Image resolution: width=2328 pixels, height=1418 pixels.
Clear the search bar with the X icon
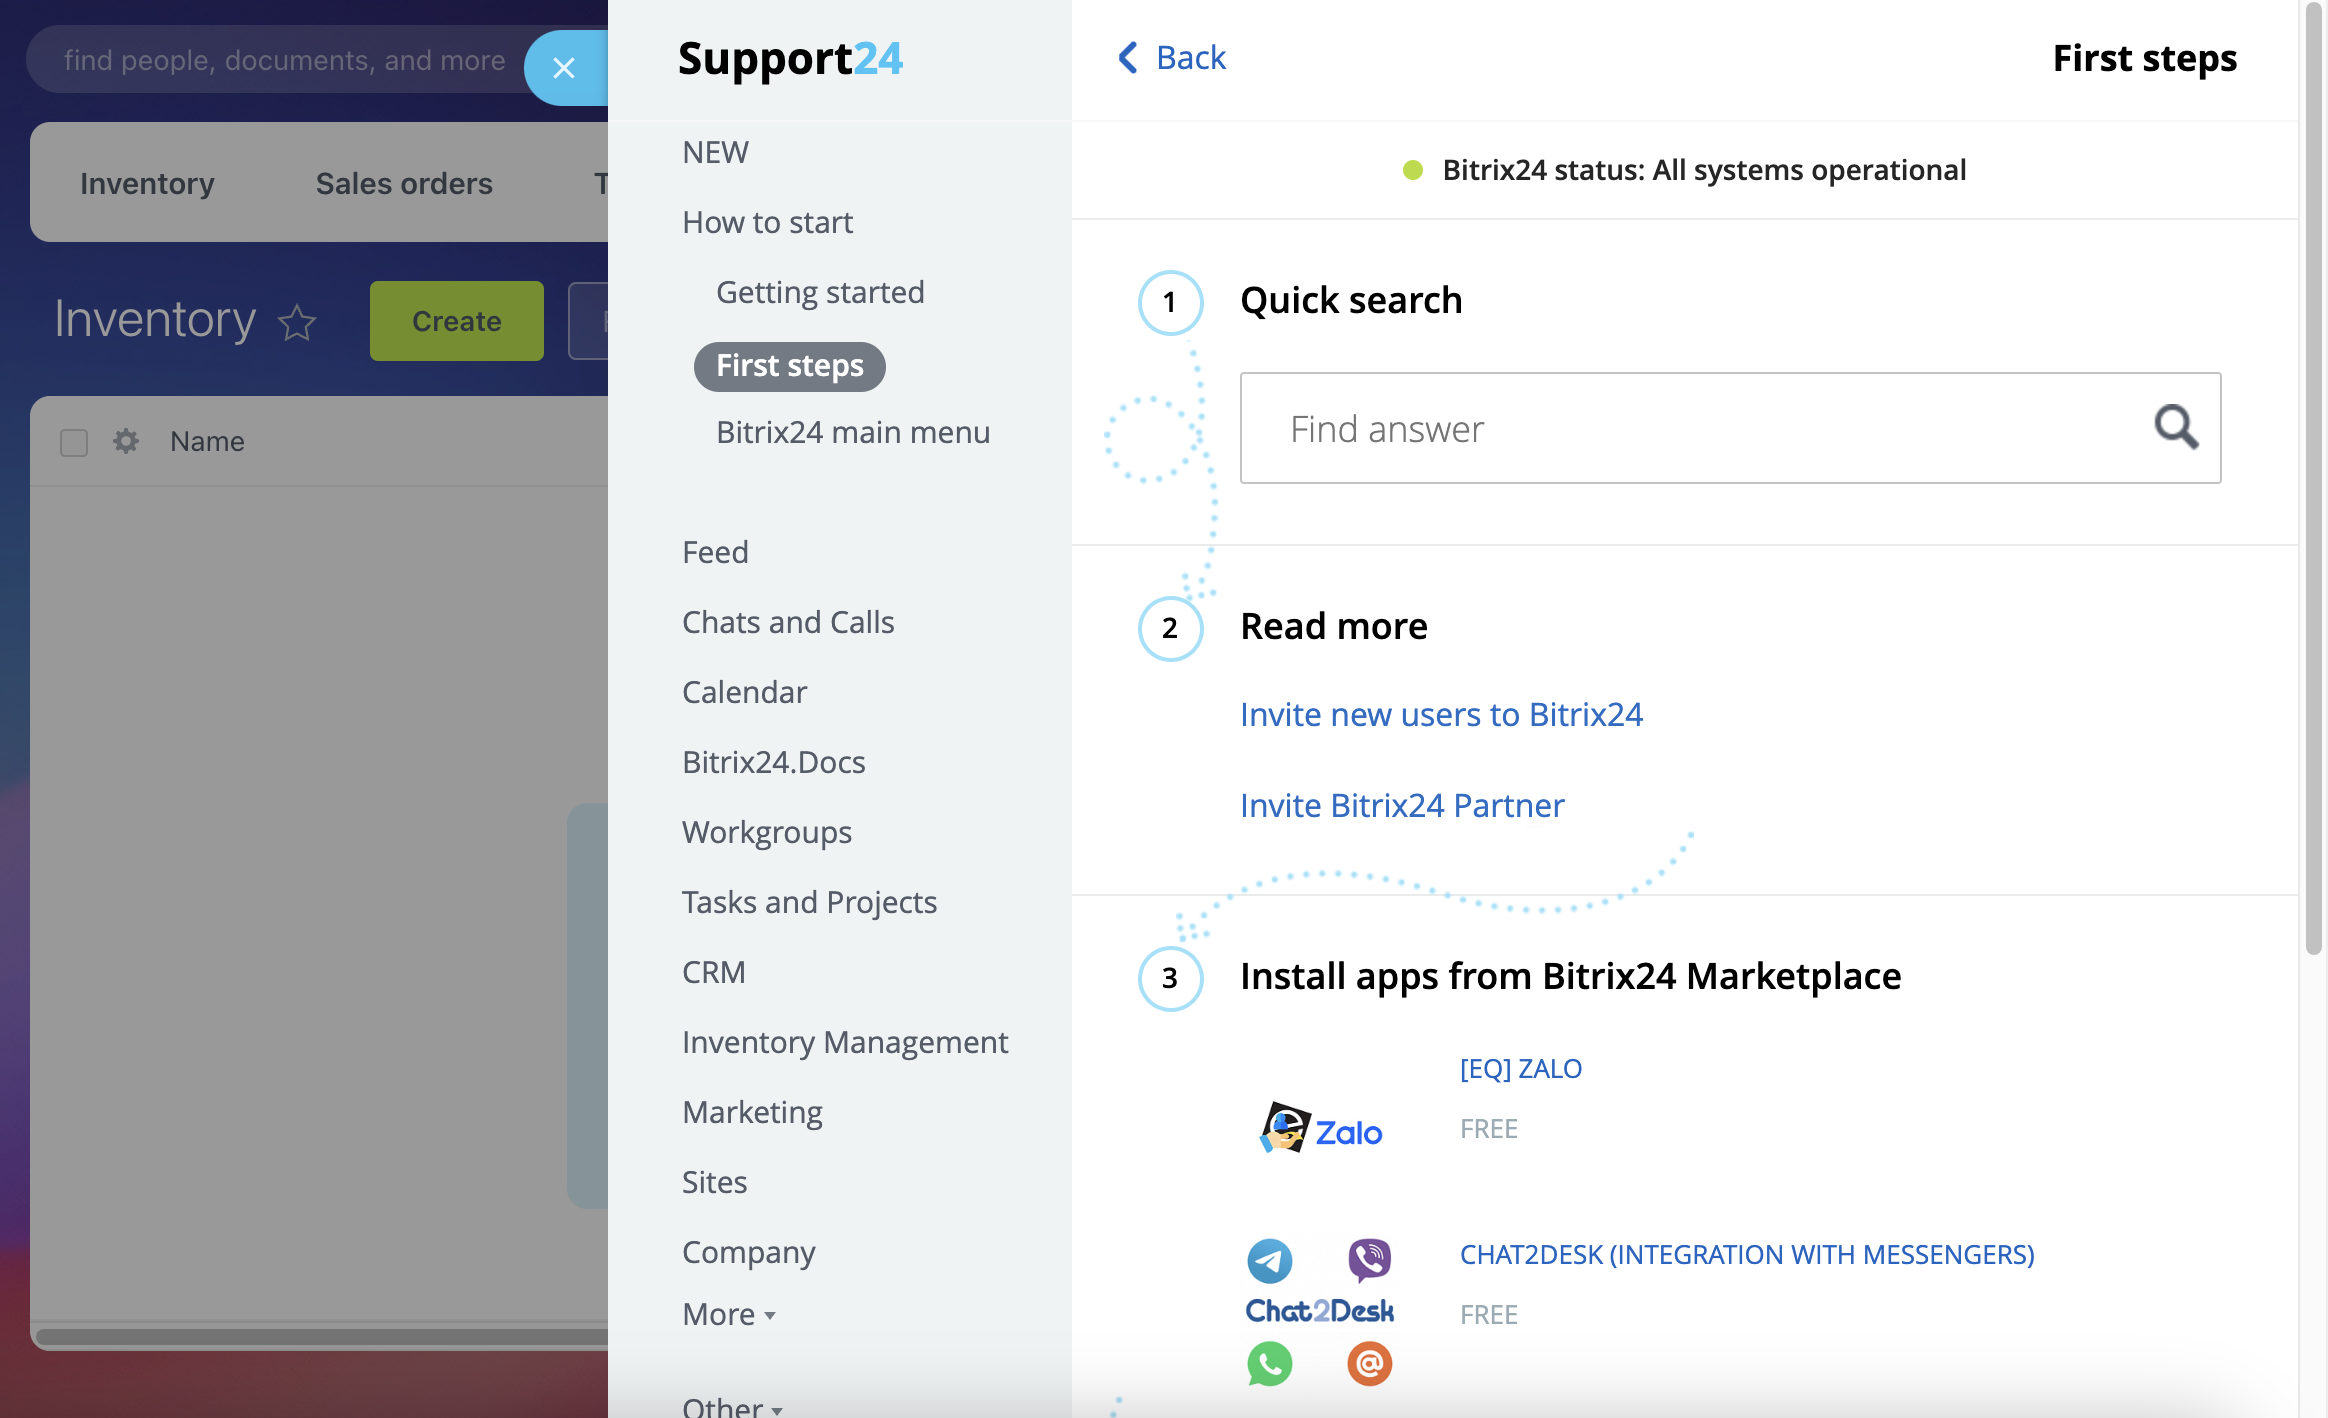click(565, 67)
